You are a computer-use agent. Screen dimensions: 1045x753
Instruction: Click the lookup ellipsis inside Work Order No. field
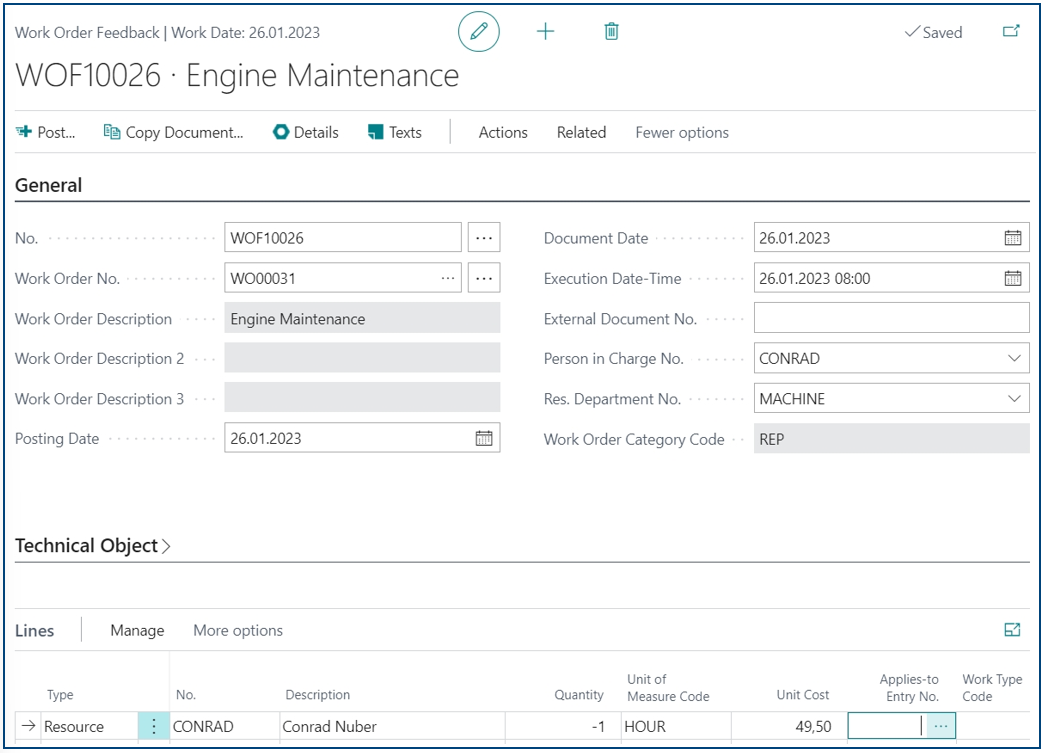pyautogui.click(x=448, y=279)
